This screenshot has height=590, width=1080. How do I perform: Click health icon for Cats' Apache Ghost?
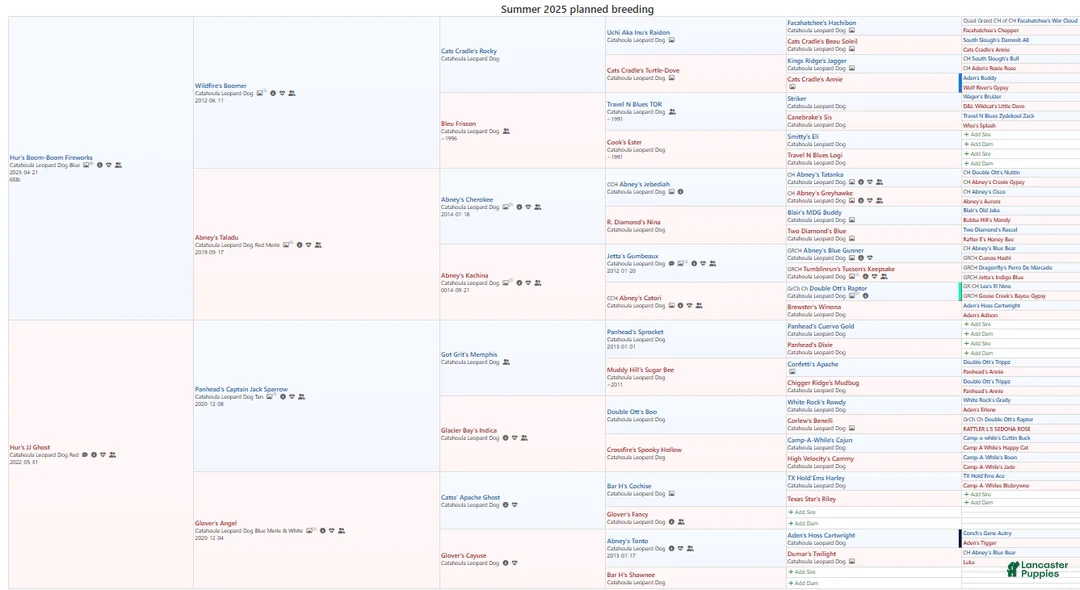point(515,505)
